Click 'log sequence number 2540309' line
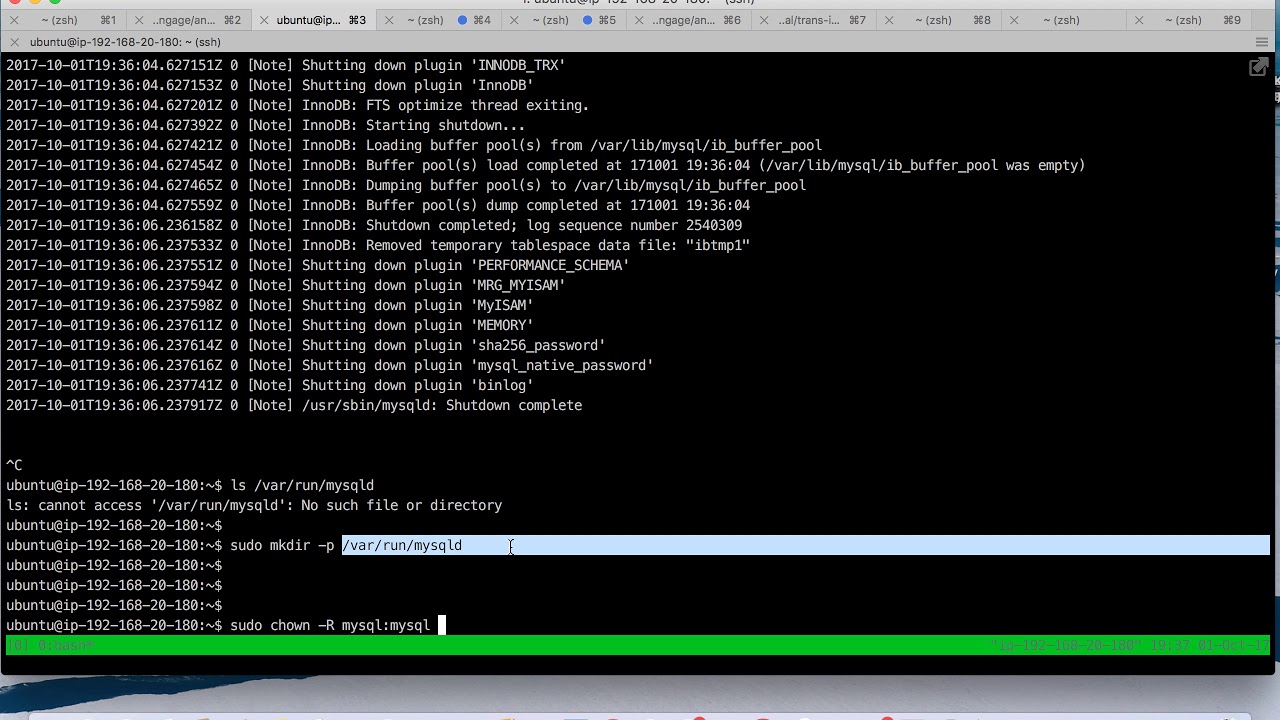Image resolution: width=1280 pixels, height=720 pixels. (374, 225)
